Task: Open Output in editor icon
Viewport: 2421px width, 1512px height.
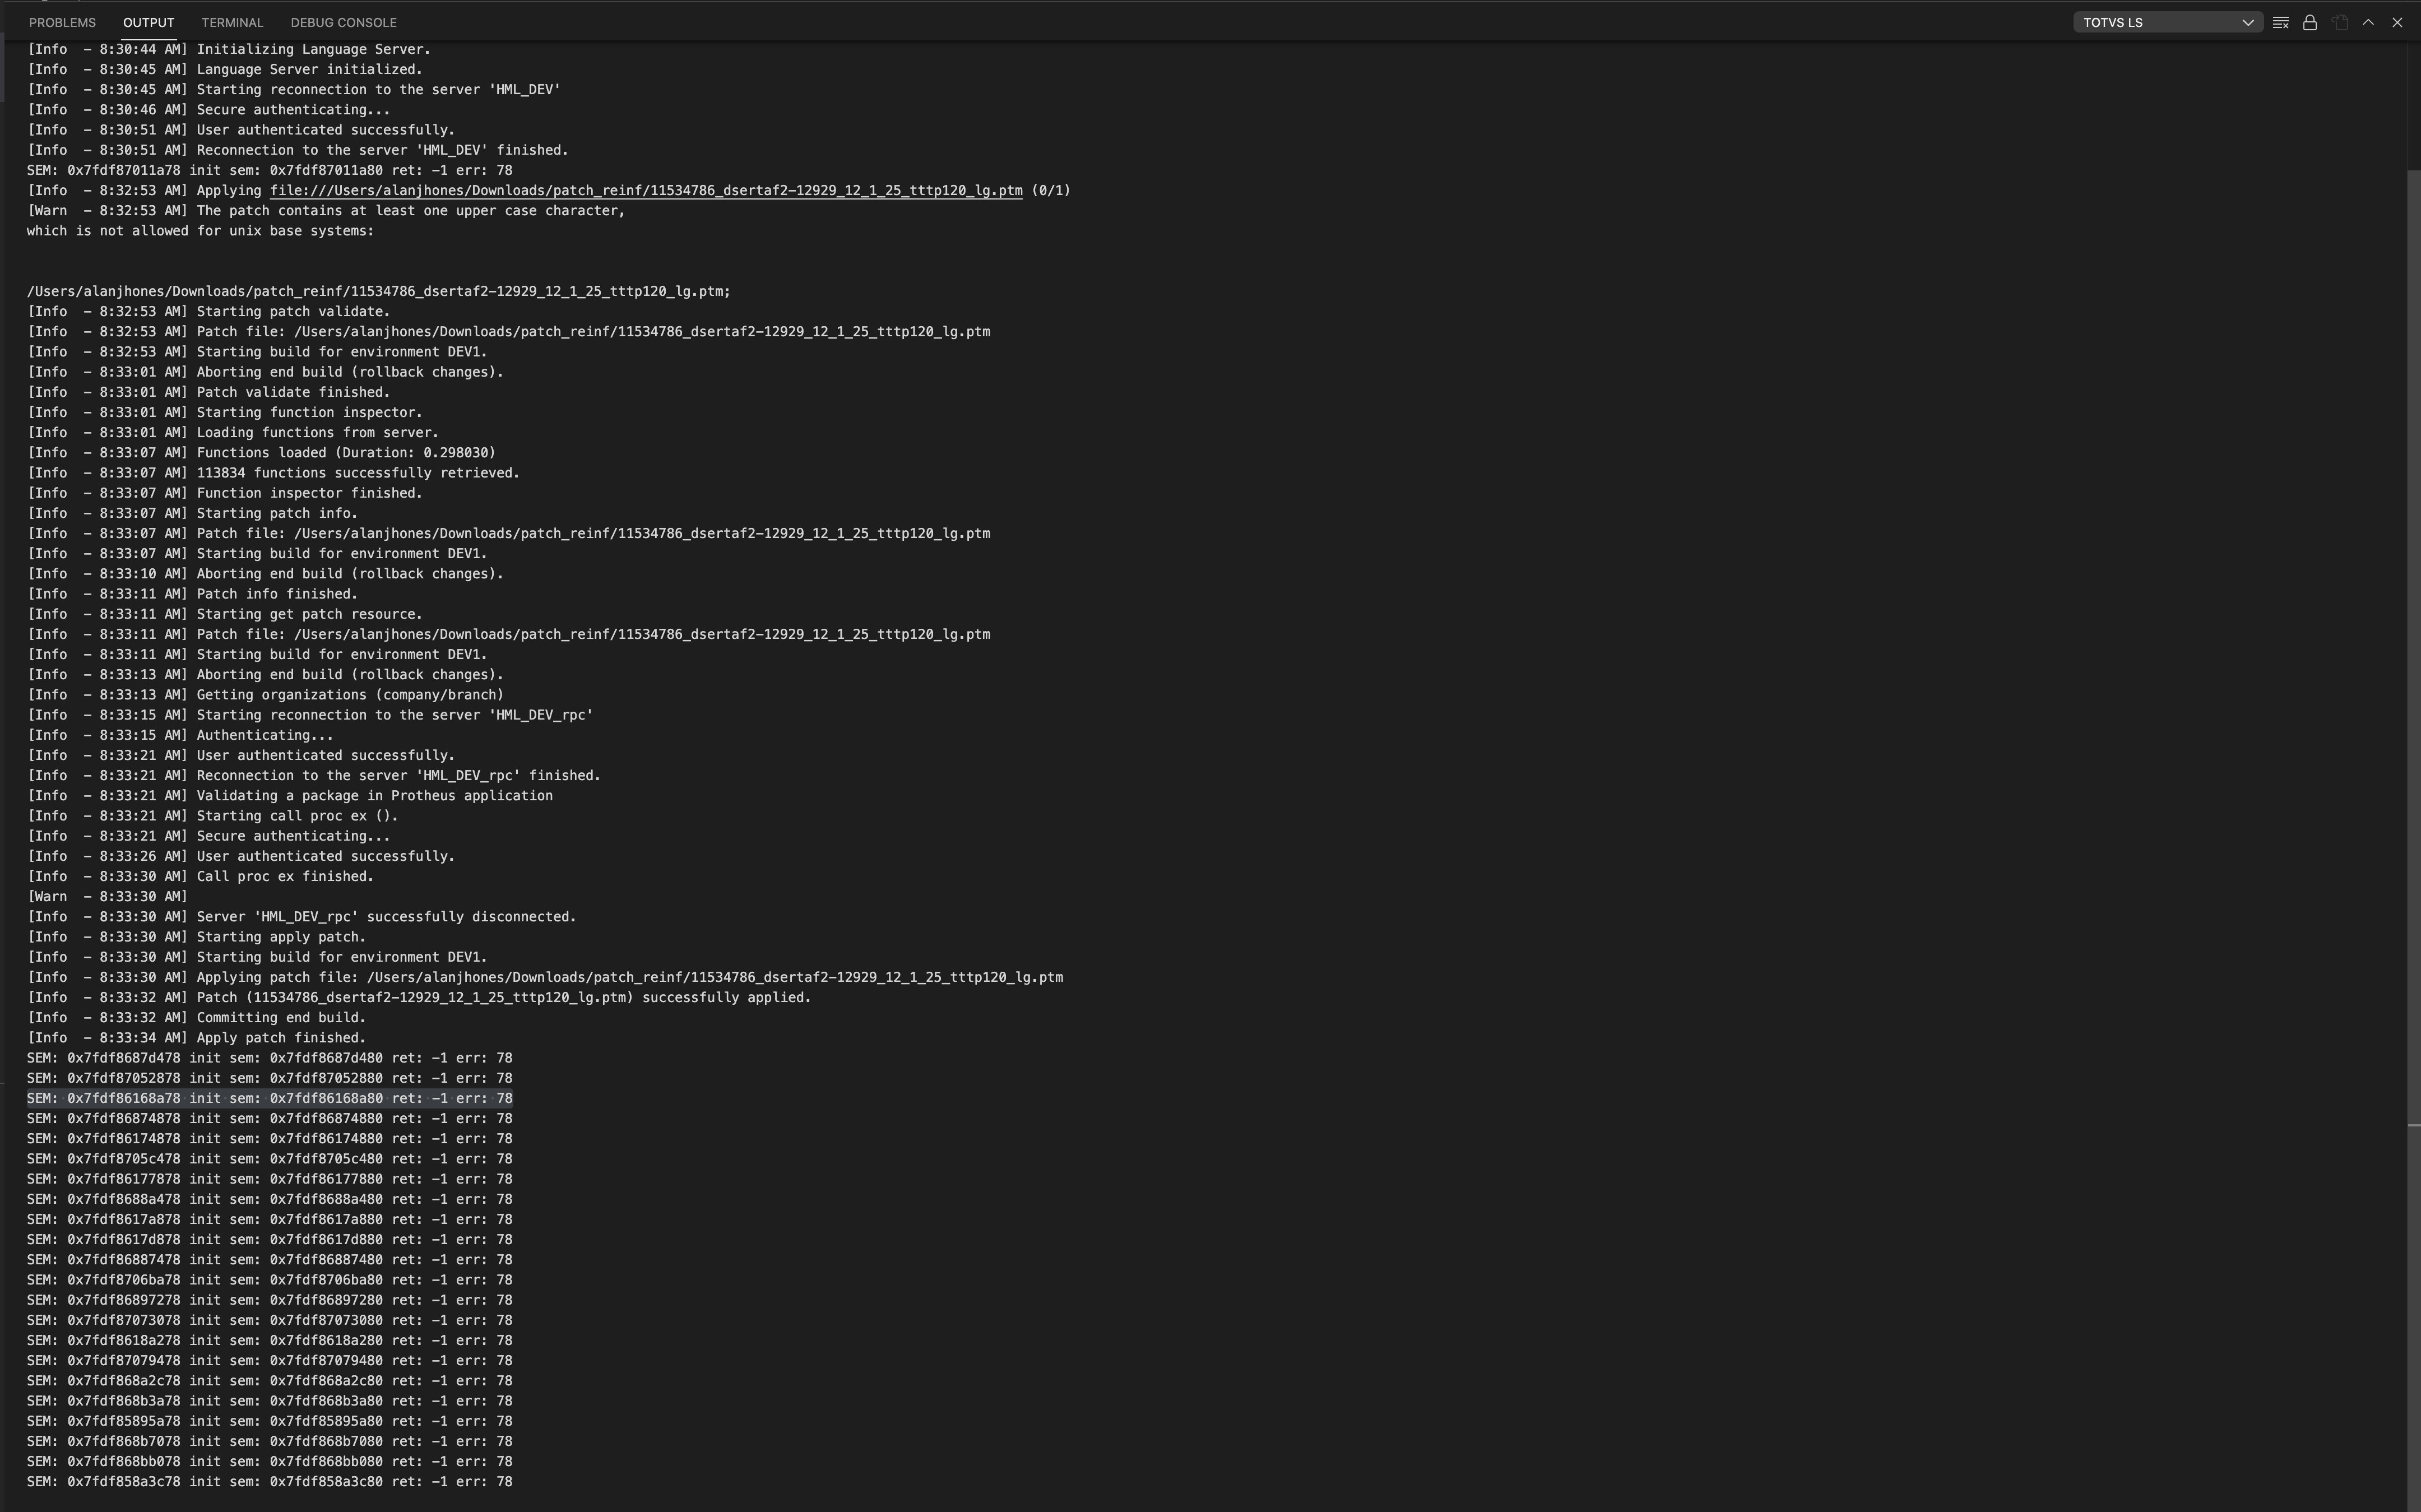Action: pyautogui.click(x=2339, y=22)
